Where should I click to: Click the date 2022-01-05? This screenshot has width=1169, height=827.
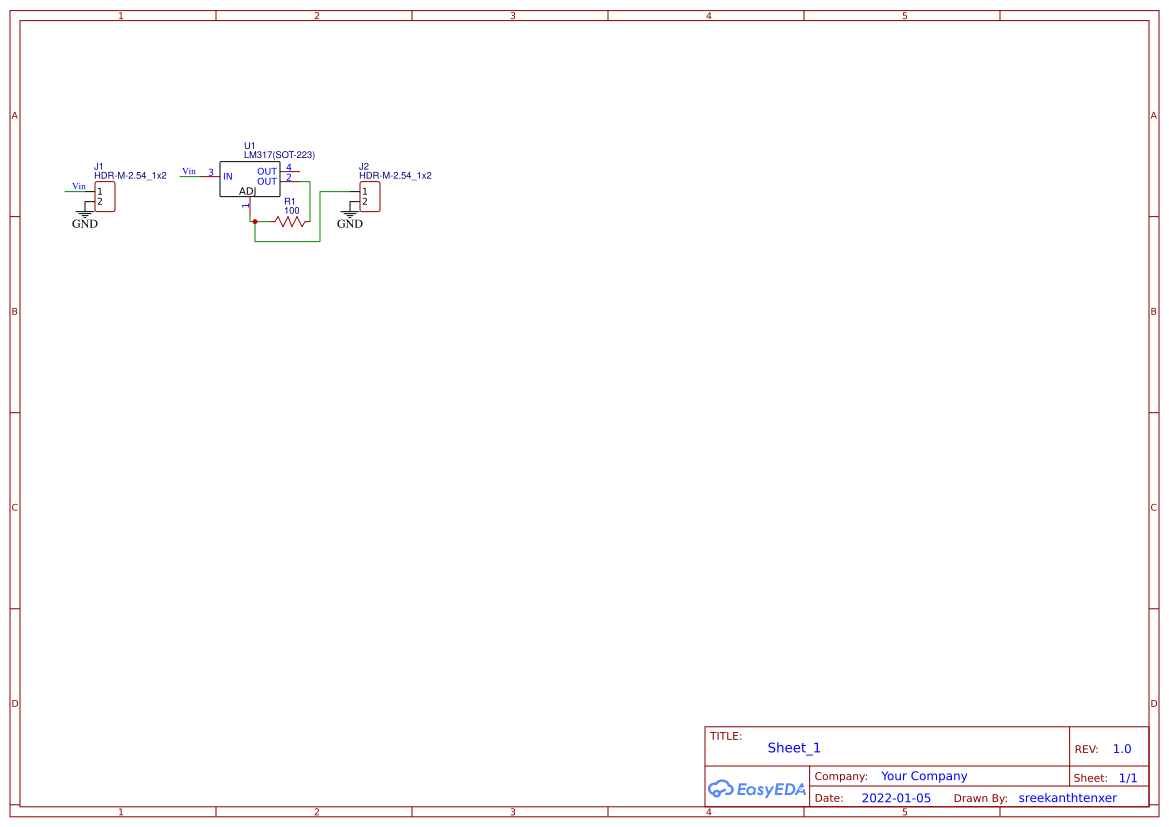click(896, 797)
